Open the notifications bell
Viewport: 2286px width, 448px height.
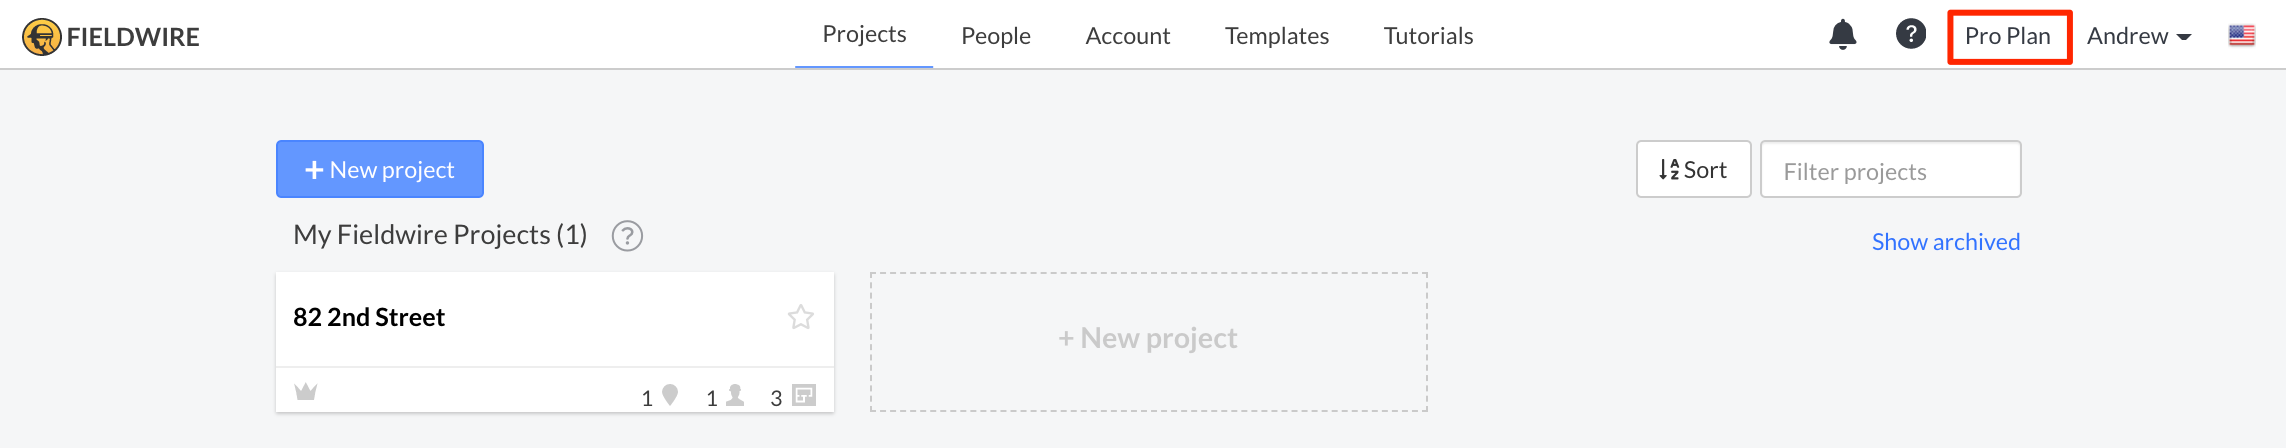click(x=1842, y=35)
